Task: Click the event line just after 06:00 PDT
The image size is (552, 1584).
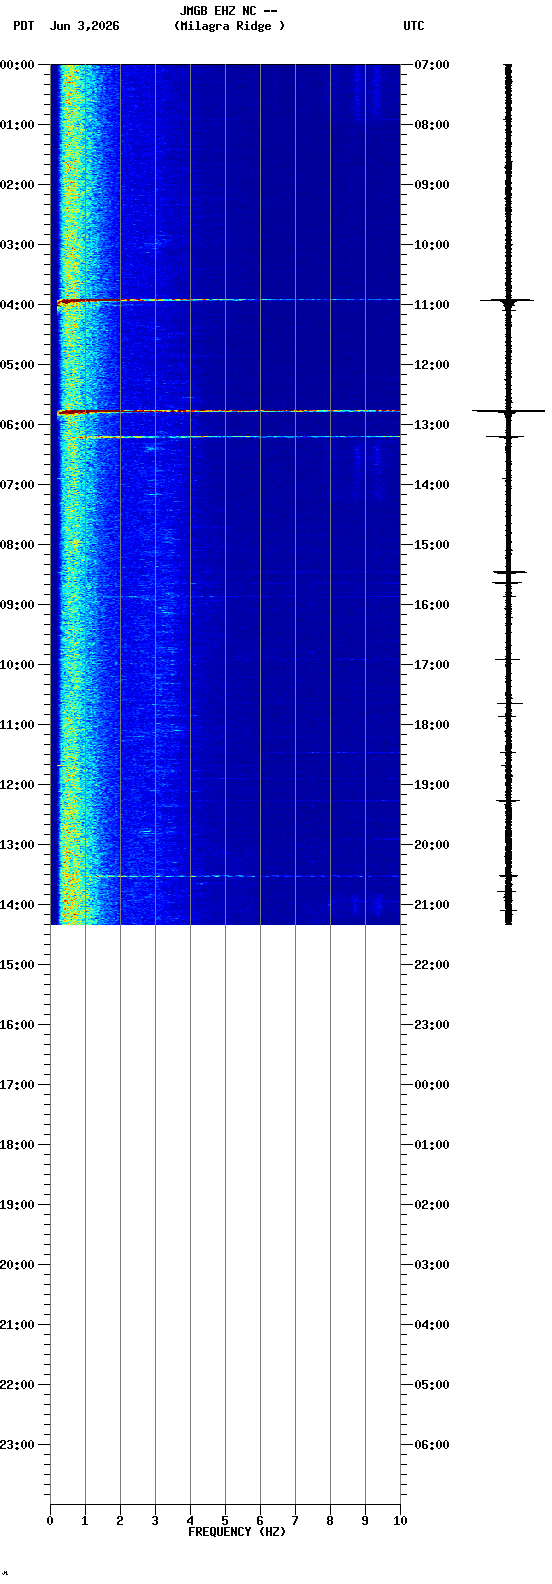Action: point(240,437)
